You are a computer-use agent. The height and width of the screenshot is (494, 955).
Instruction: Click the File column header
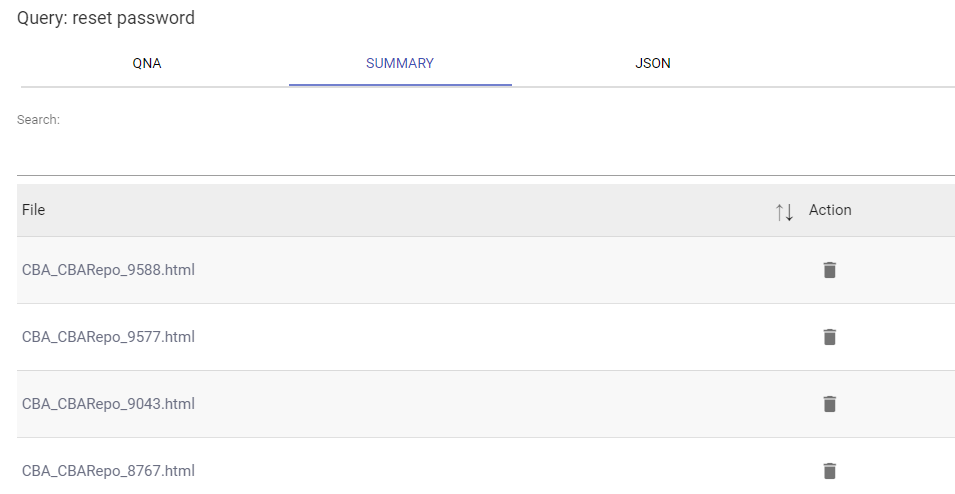click(x=34, y=210)
